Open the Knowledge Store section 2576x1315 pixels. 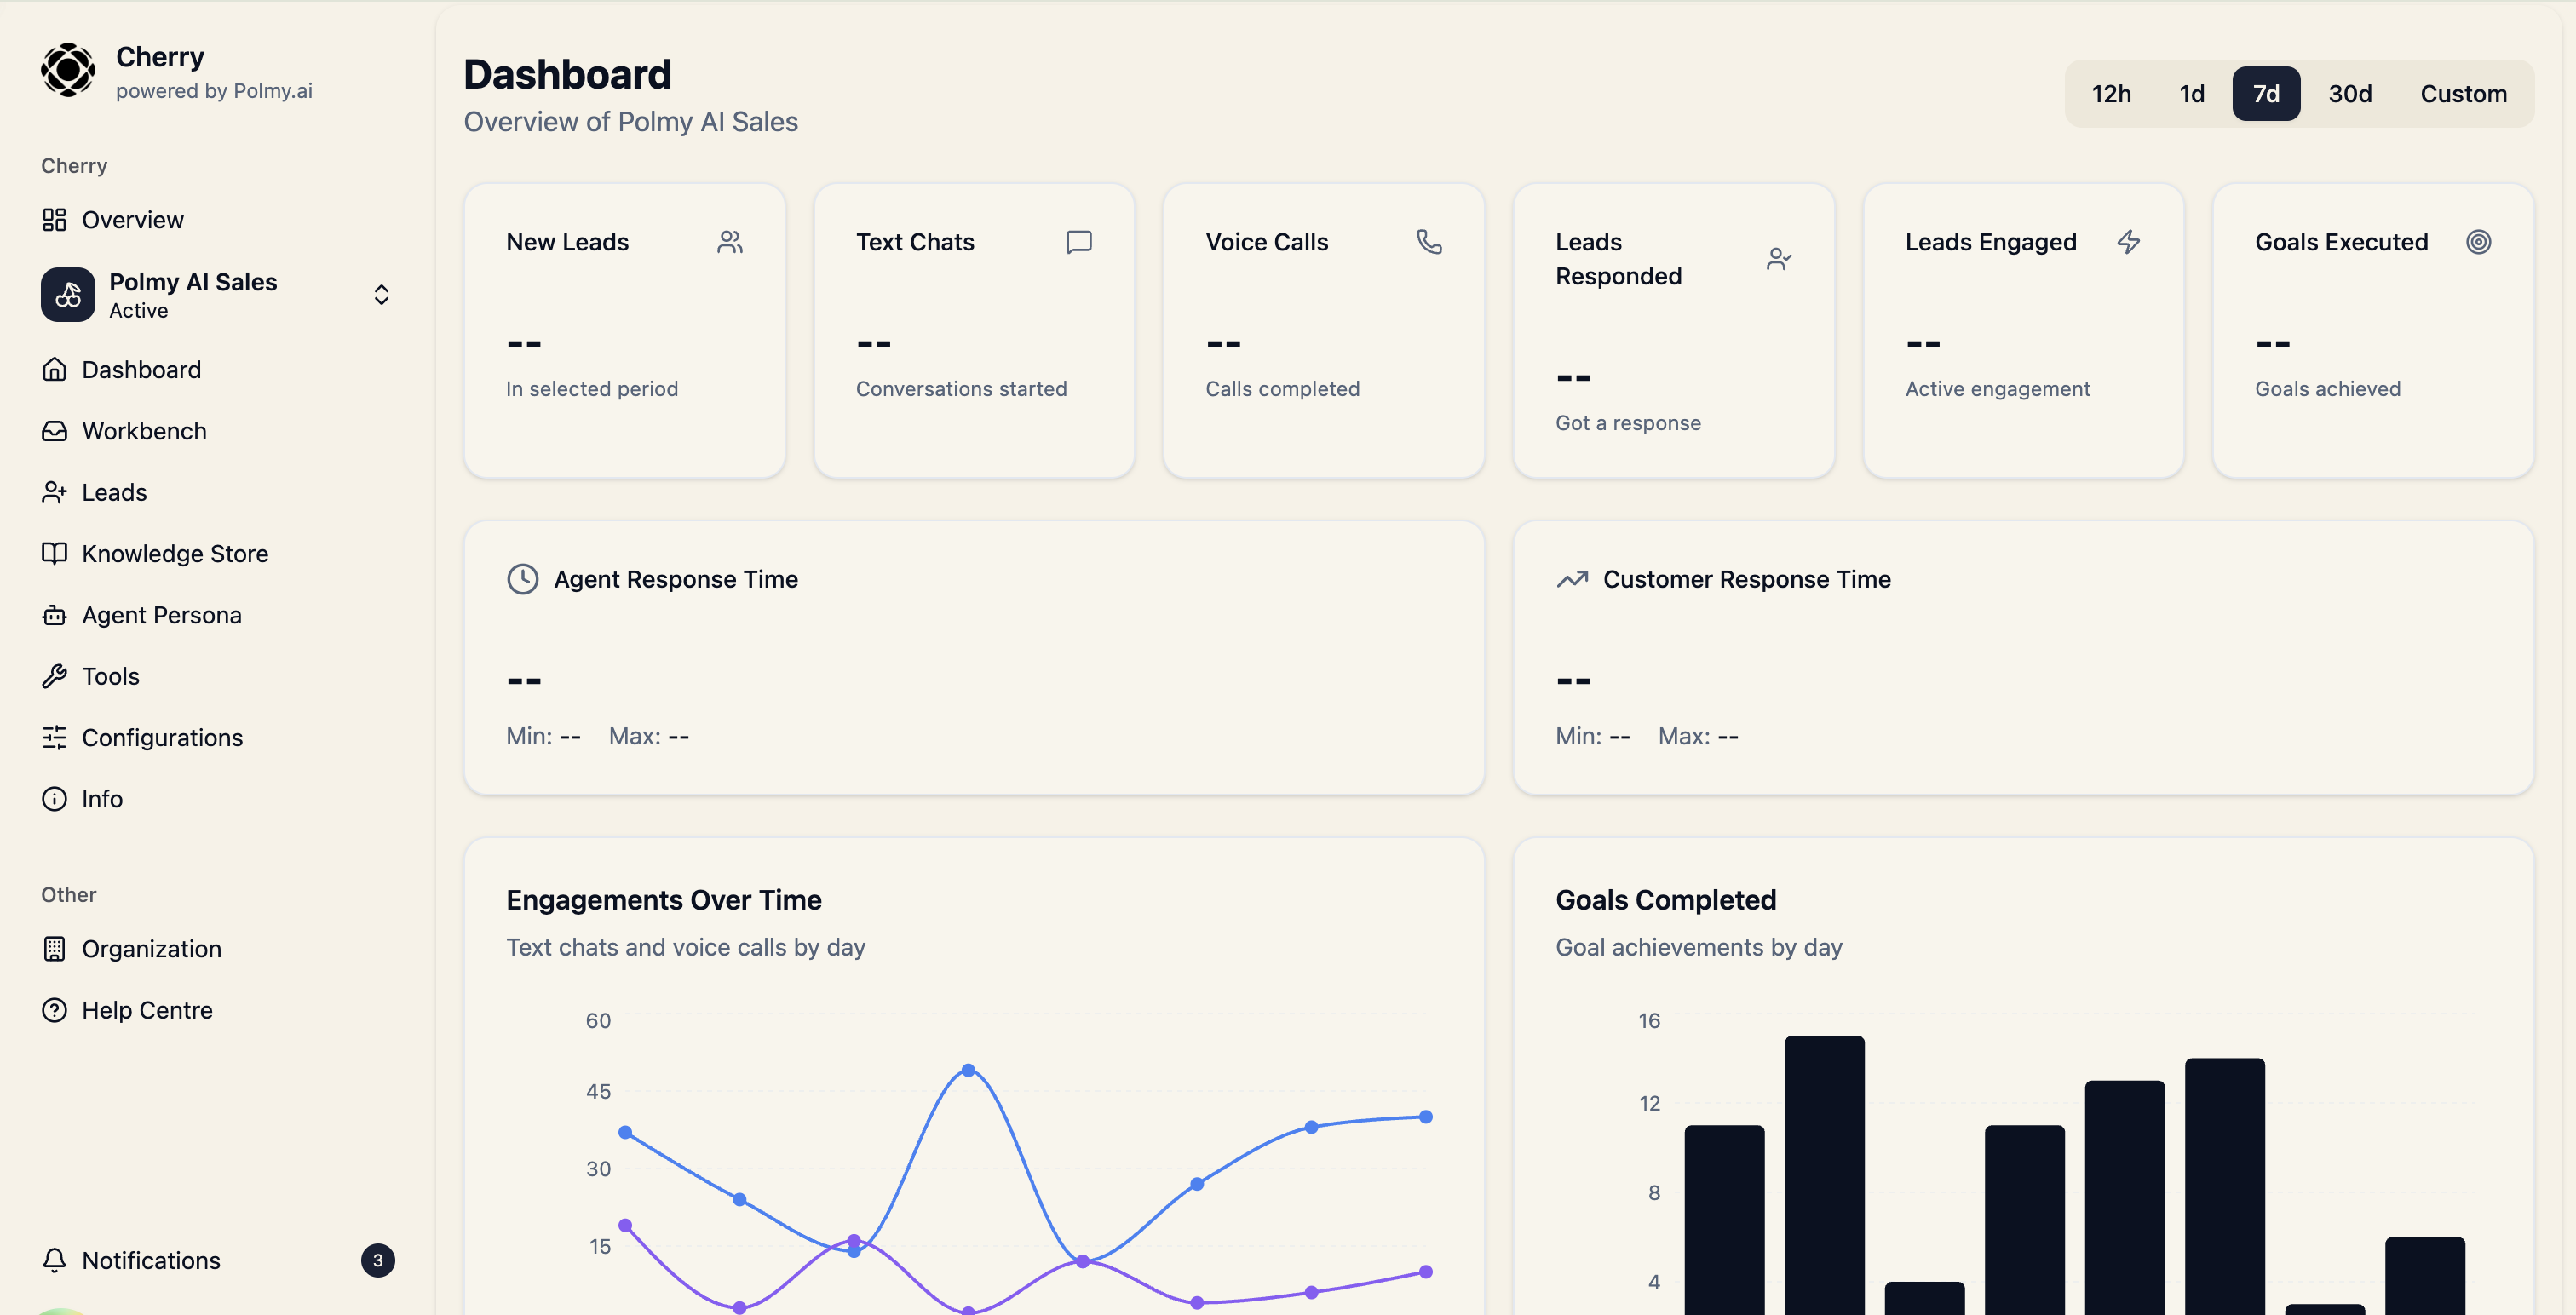pos(175,552)
